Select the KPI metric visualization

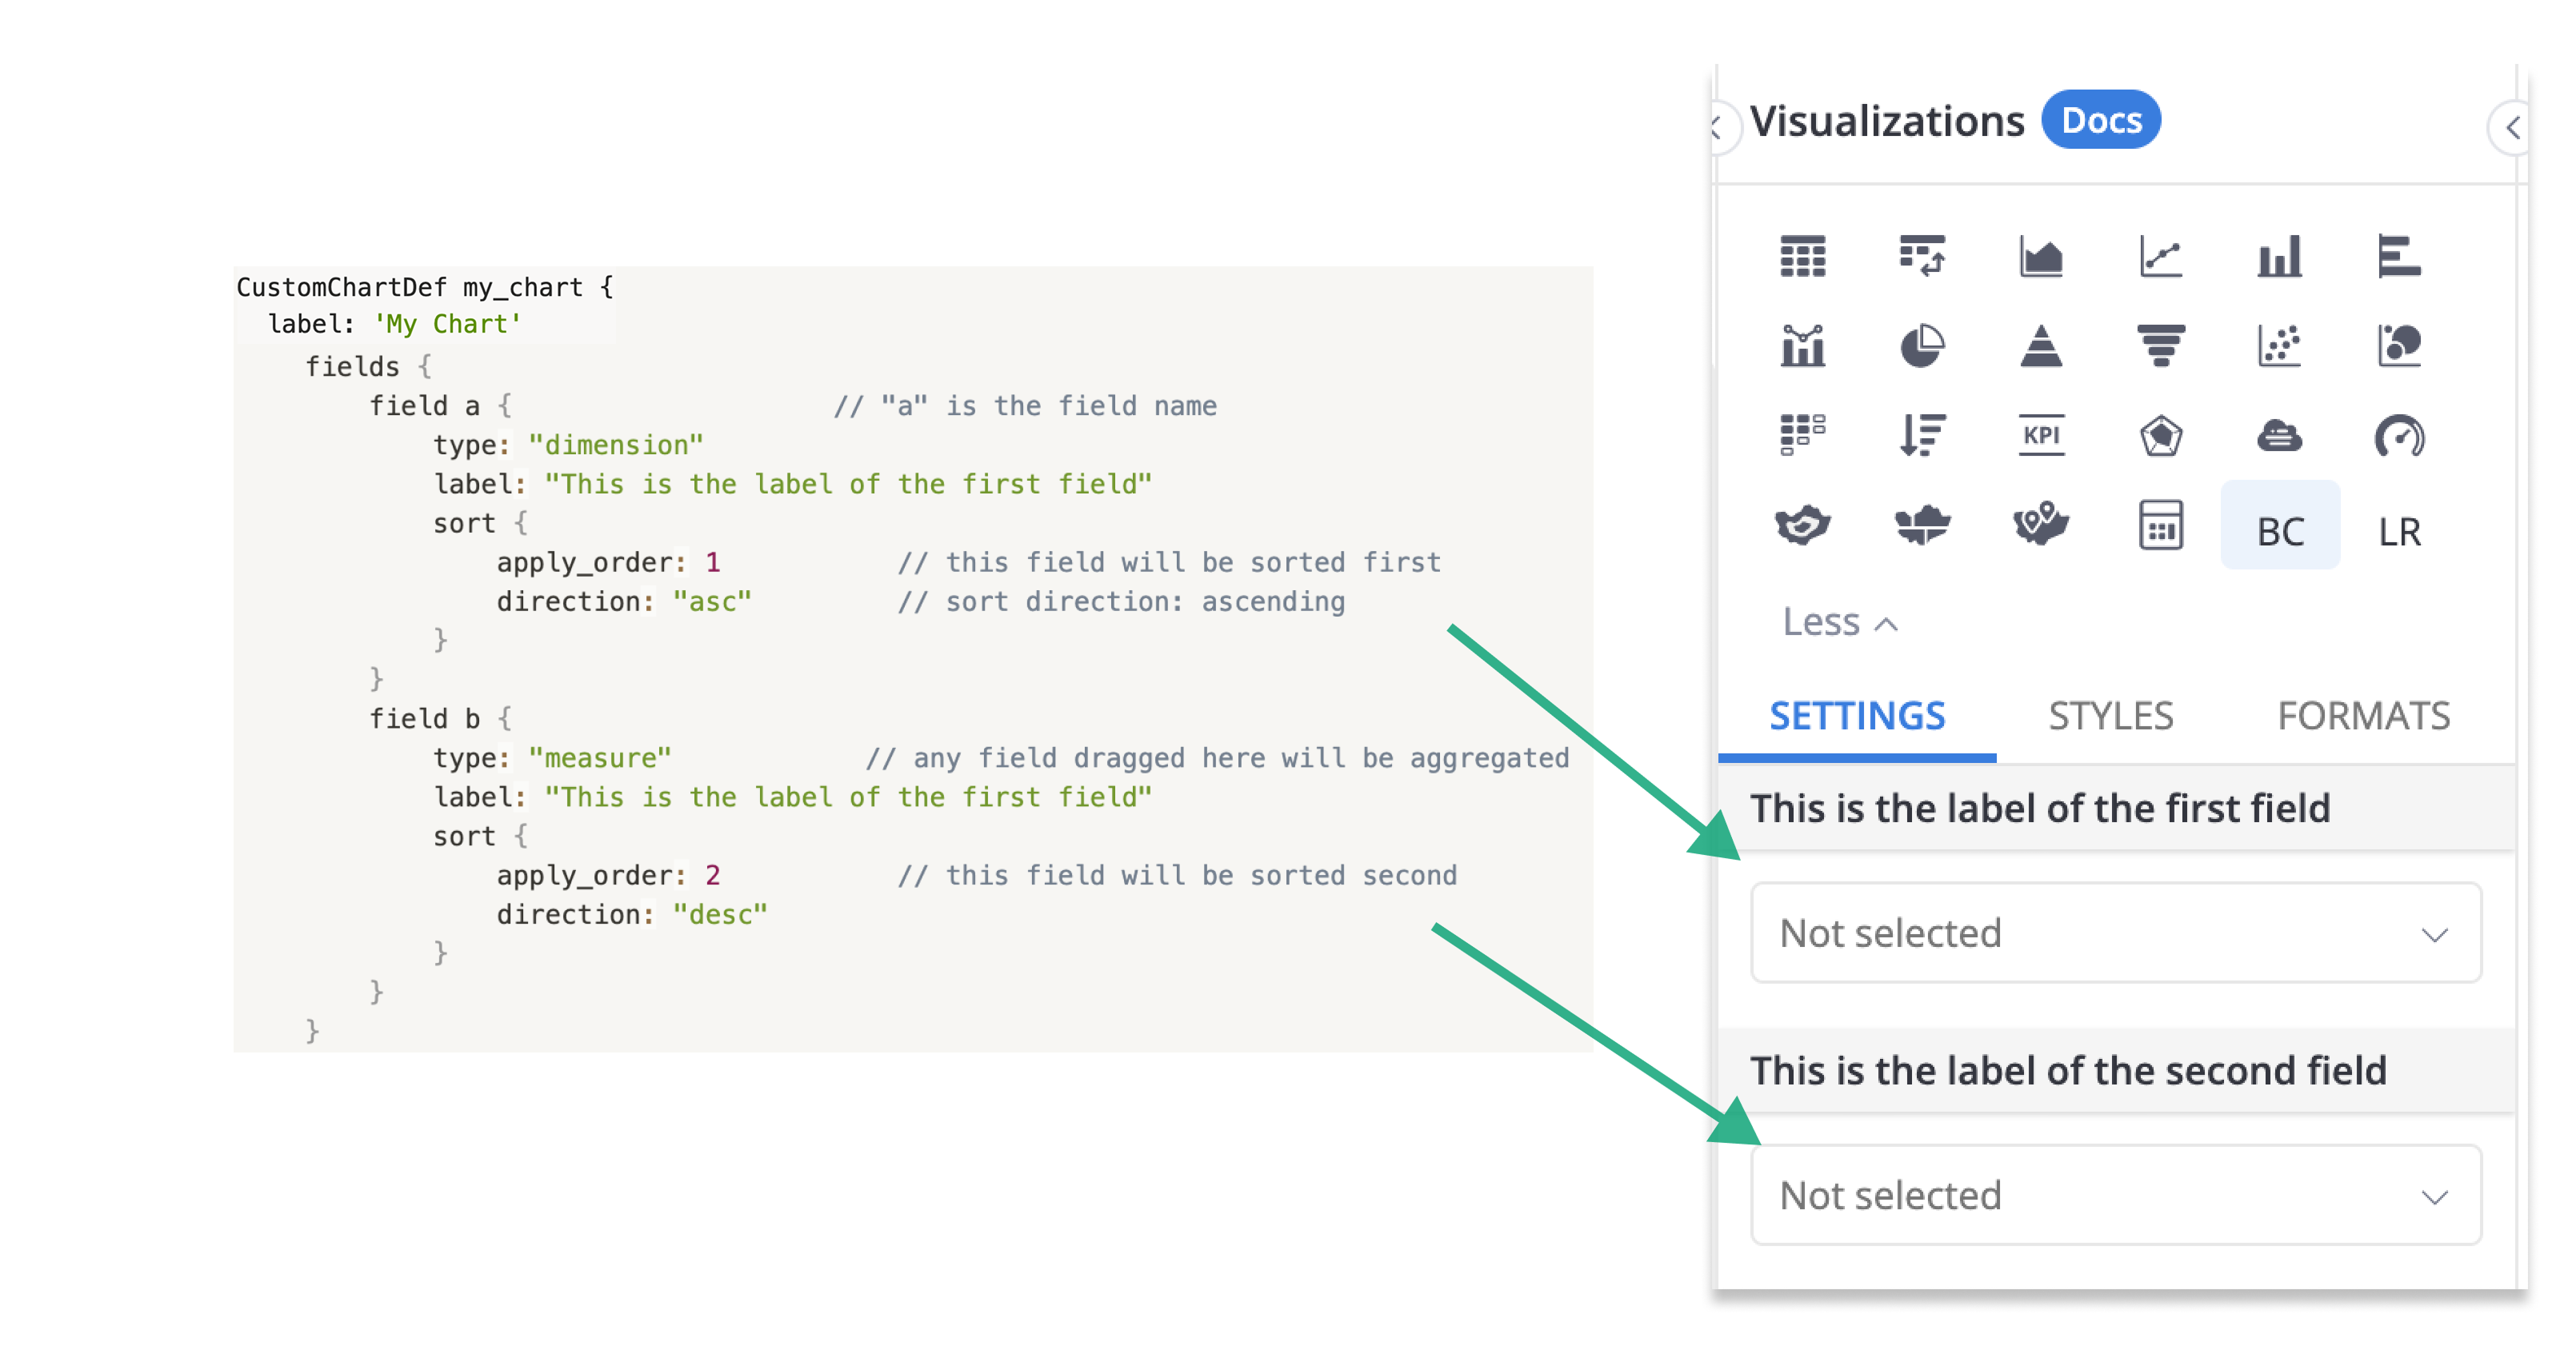point(2041,435)
